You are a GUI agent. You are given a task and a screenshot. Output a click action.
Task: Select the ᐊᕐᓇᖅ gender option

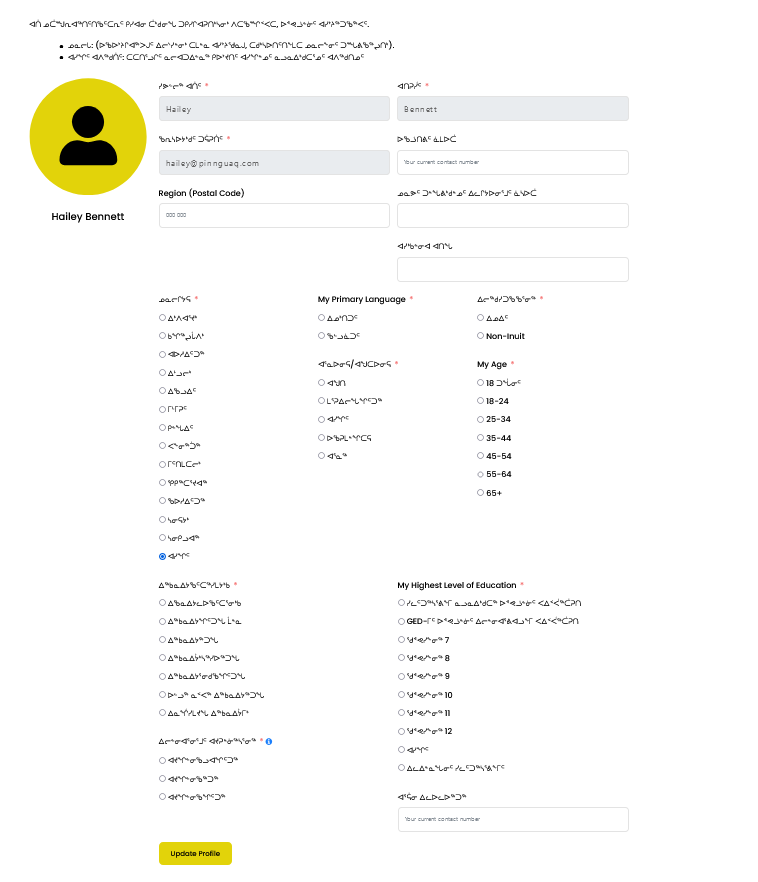pyautogui.click(x=322, y=456)
